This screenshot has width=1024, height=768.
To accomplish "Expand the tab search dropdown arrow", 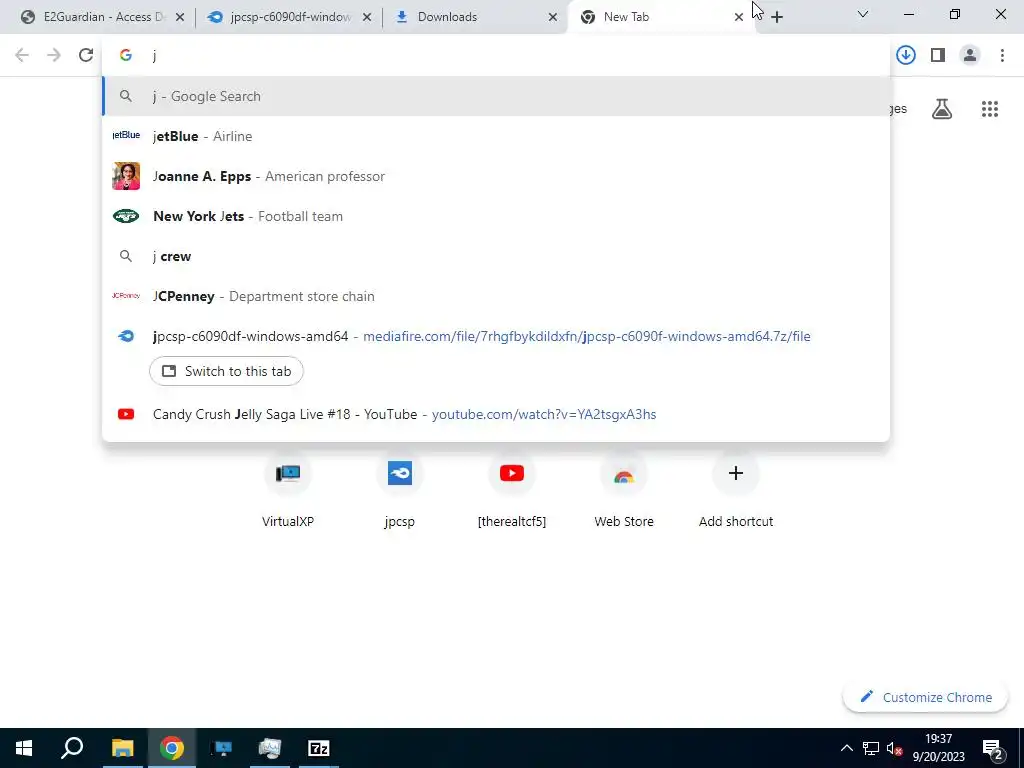I will coord(863,14).
